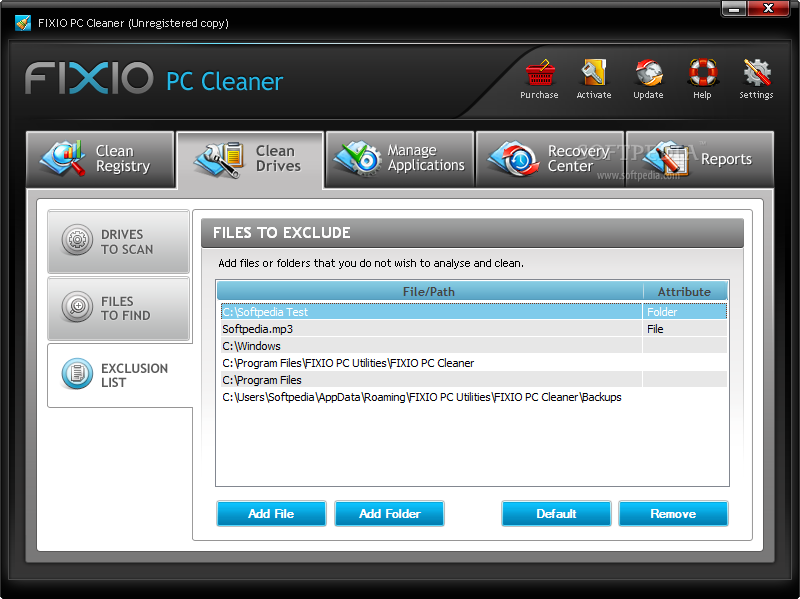This screenshot has height=599, width=800.
Task: Open the Help lifebuoy icon
Action: [703, 73]
